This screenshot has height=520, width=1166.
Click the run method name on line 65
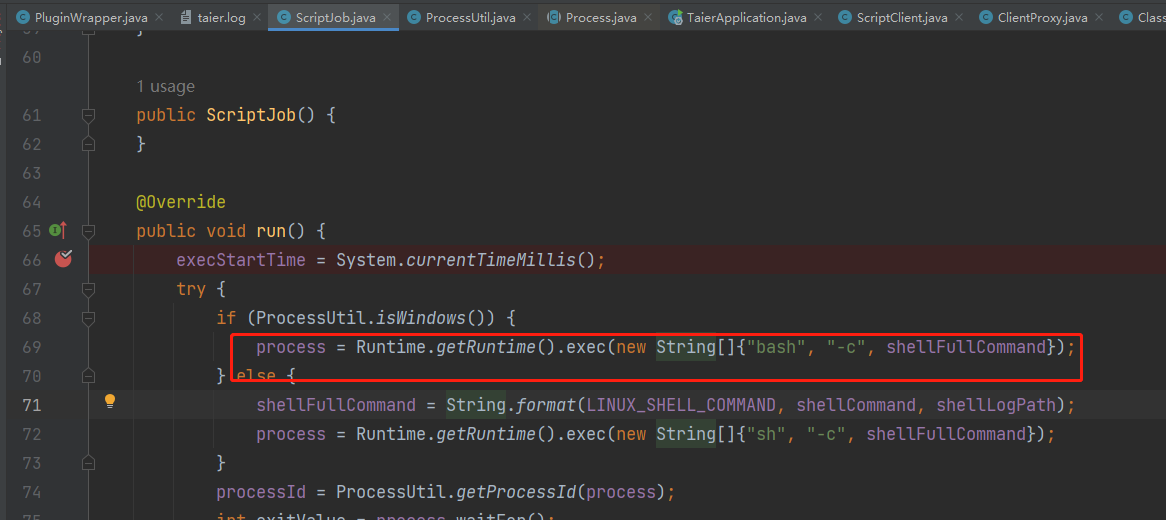point(271,231)
